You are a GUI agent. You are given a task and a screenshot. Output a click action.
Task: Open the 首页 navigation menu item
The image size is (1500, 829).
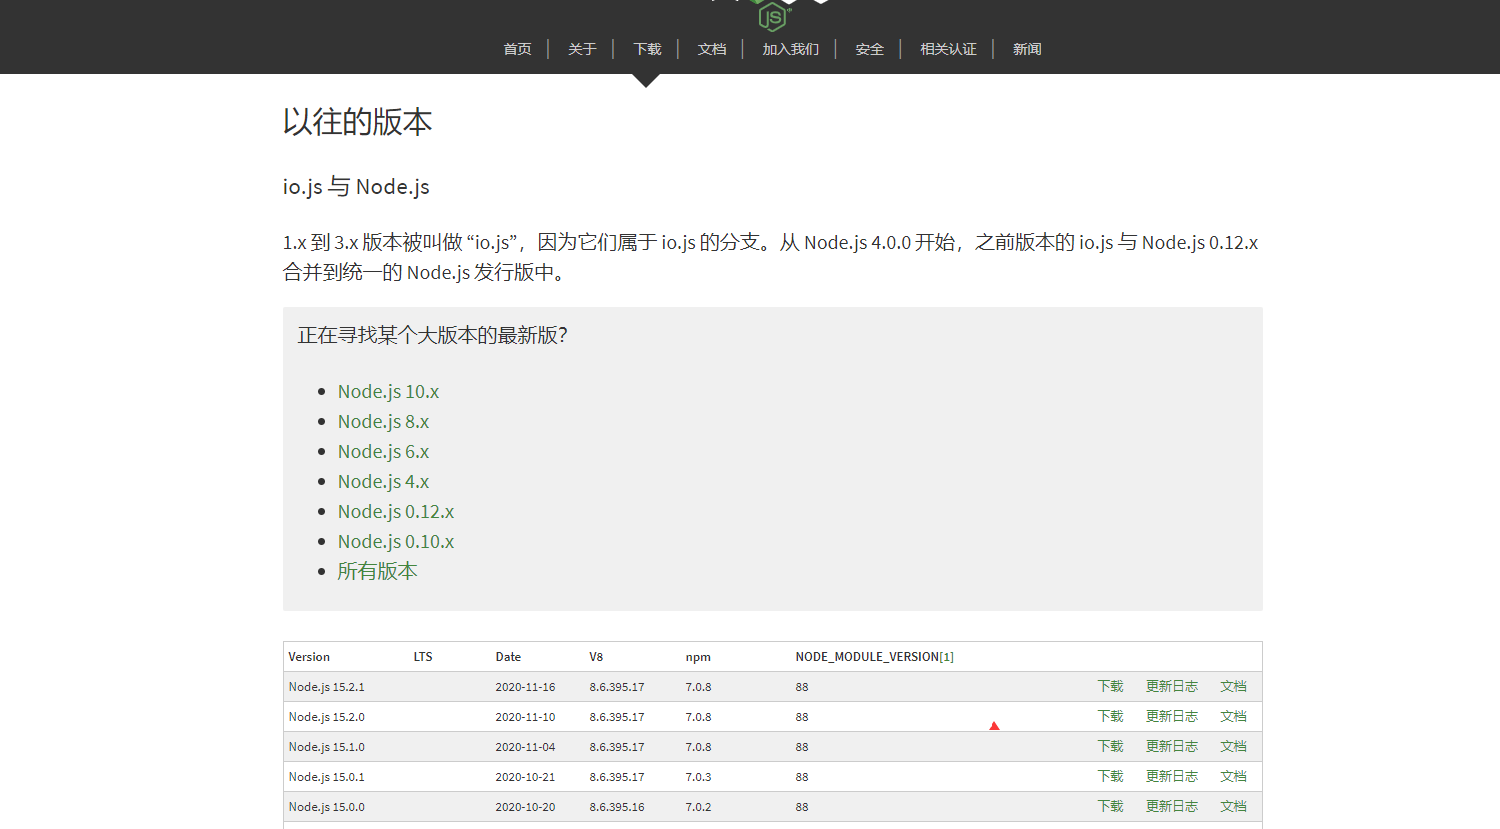coord(517,48)
